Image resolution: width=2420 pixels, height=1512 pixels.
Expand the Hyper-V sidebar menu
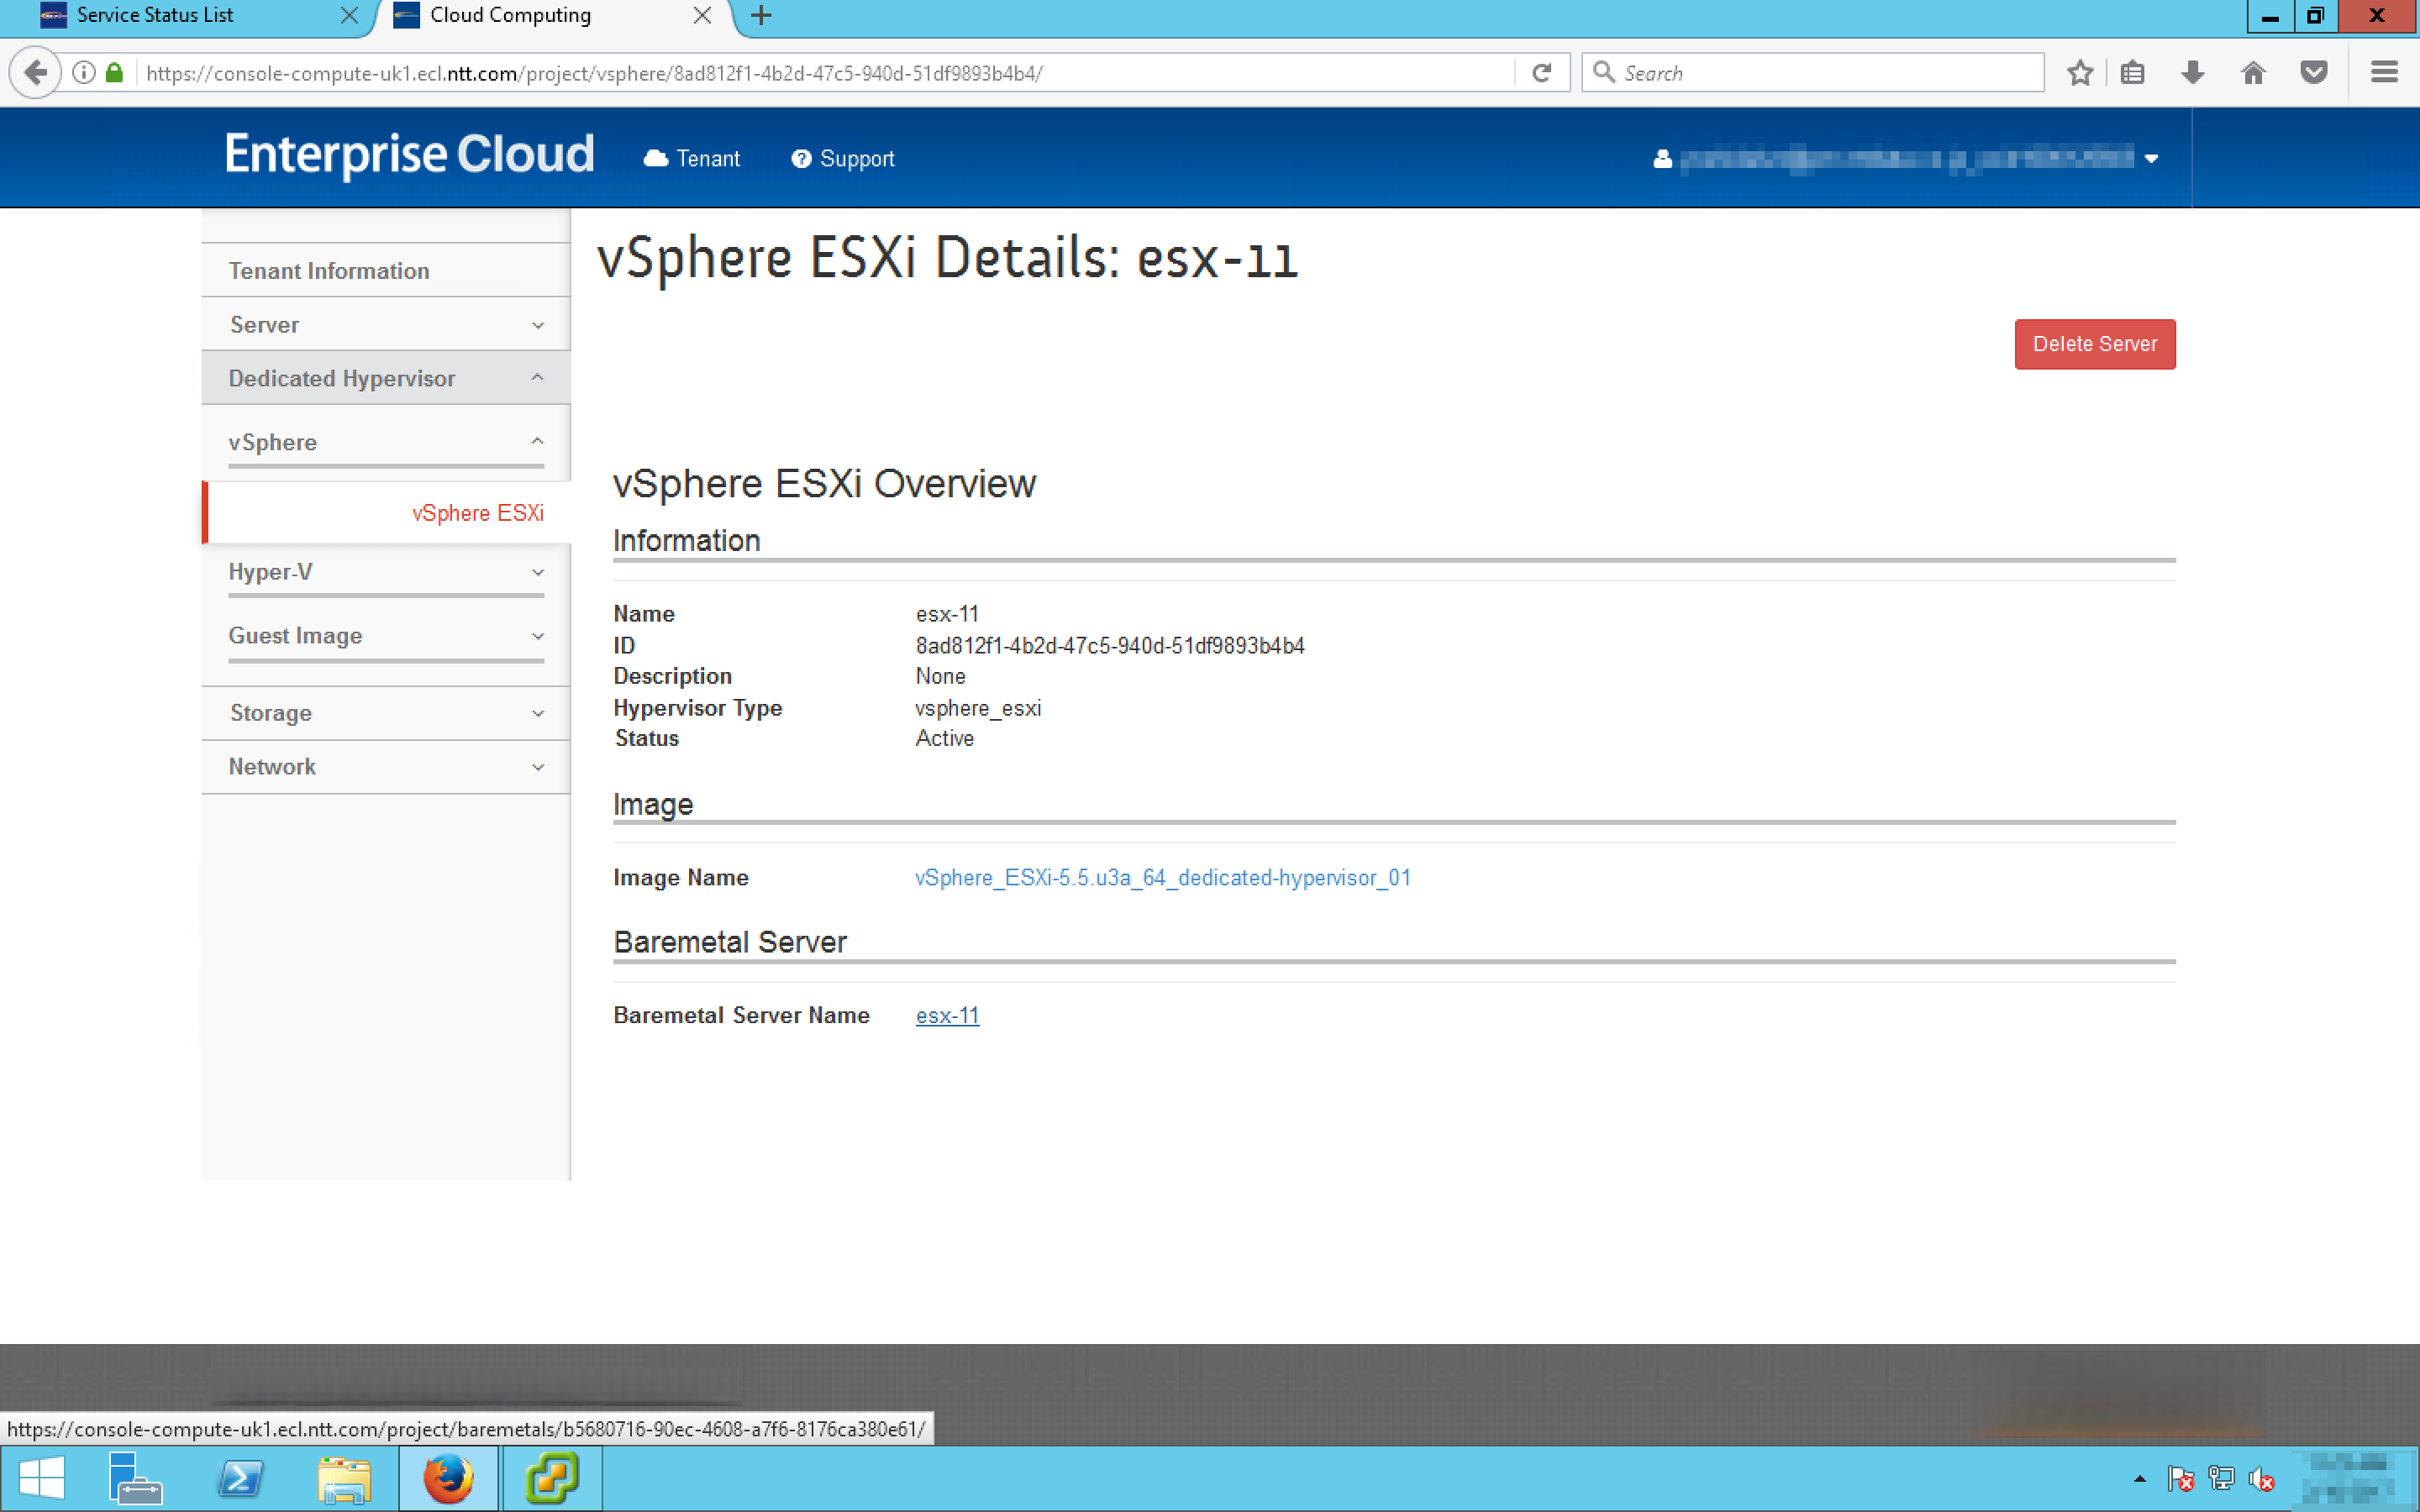[x=385, y=572]
